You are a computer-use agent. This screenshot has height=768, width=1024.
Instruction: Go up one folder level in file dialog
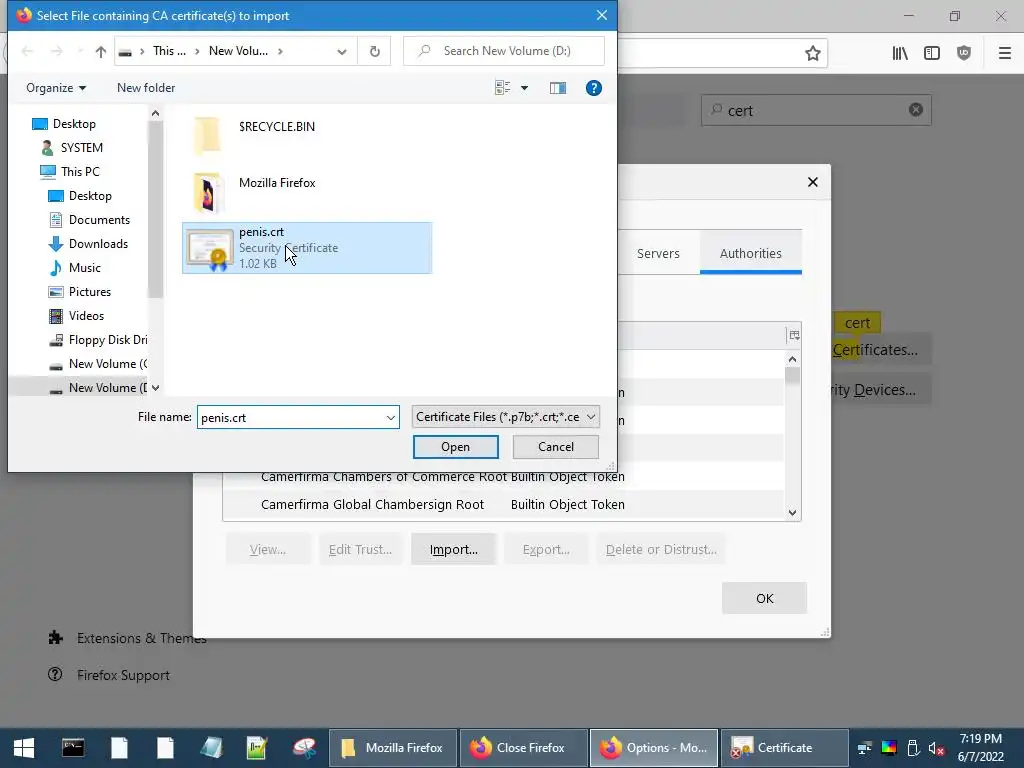click(101, 52)
